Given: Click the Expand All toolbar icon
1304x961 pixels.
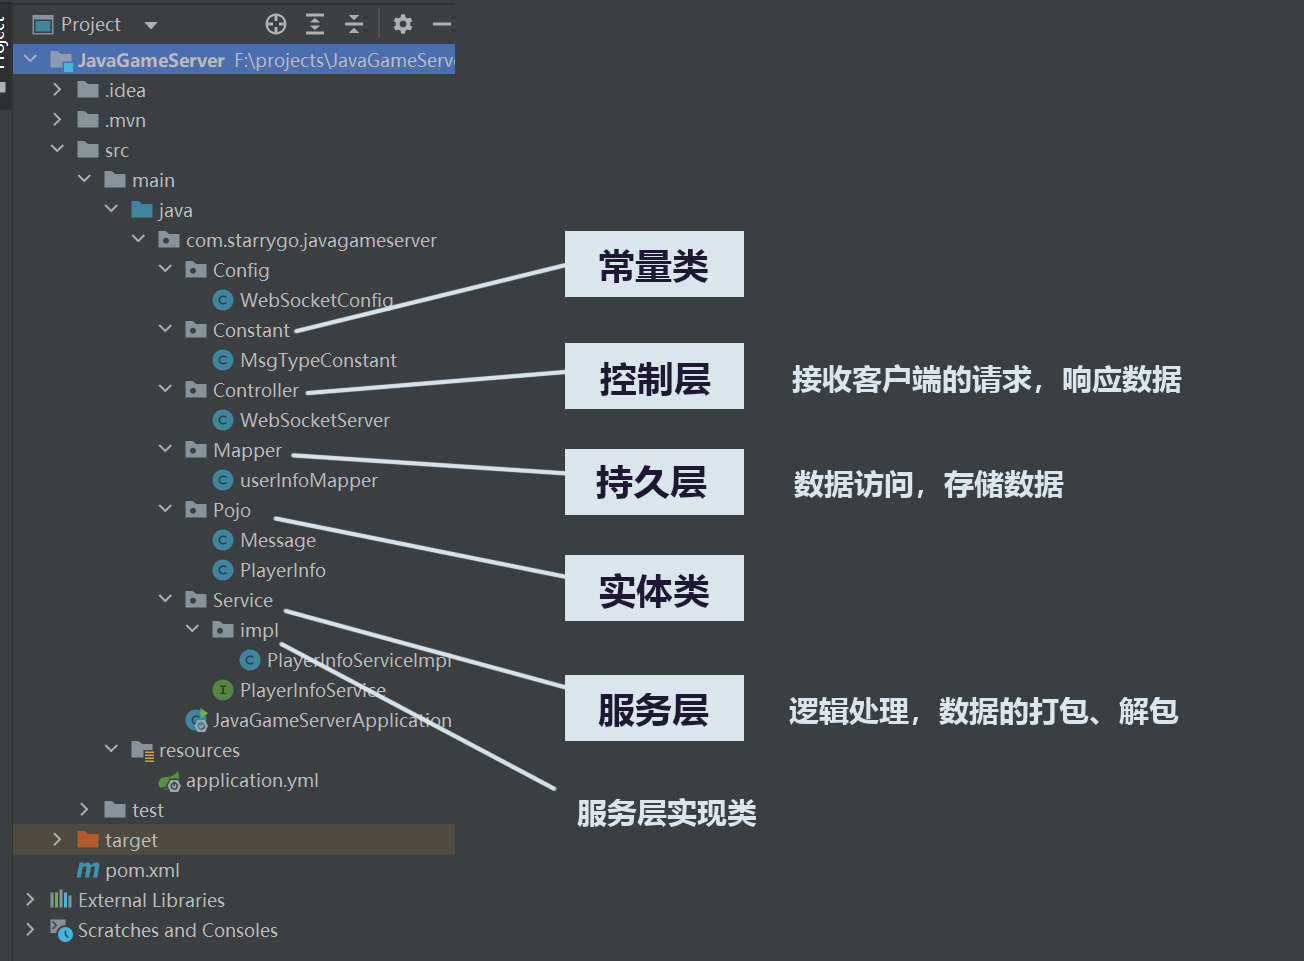Looking at the screenshot, I should point(314,23).
